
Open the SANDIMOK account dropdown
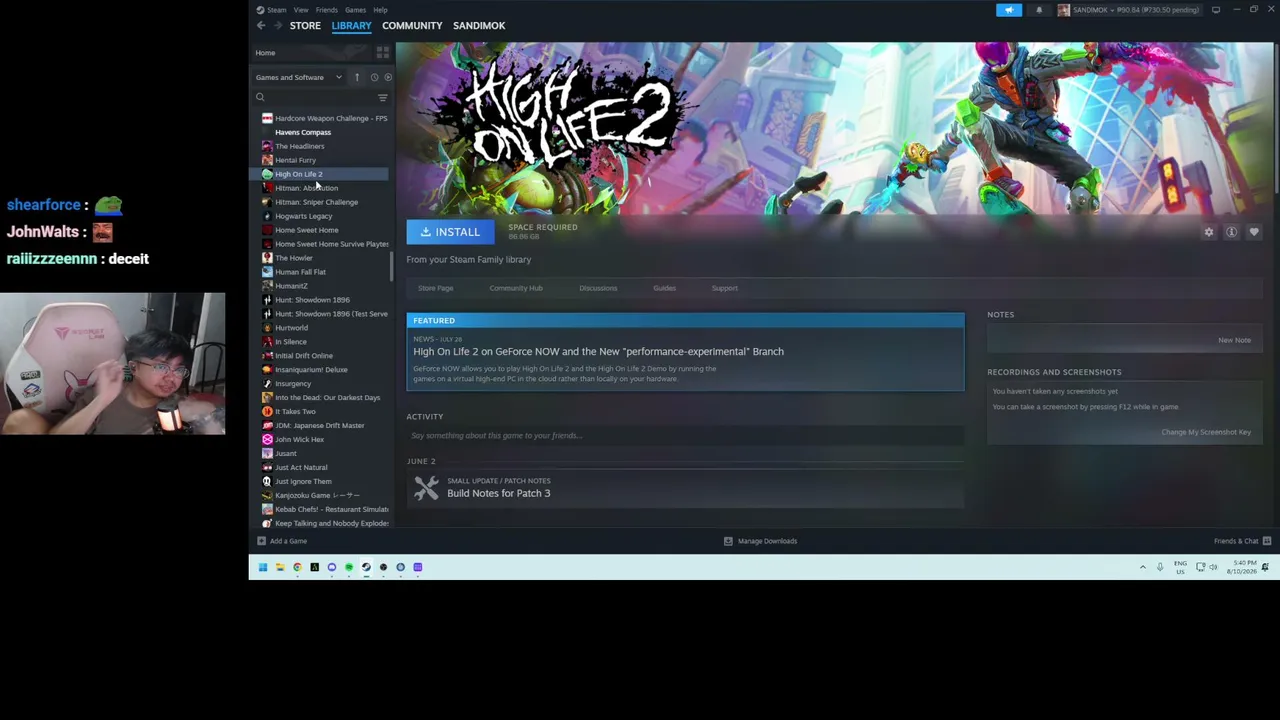pyautogui.click(x=1136, y=10)
